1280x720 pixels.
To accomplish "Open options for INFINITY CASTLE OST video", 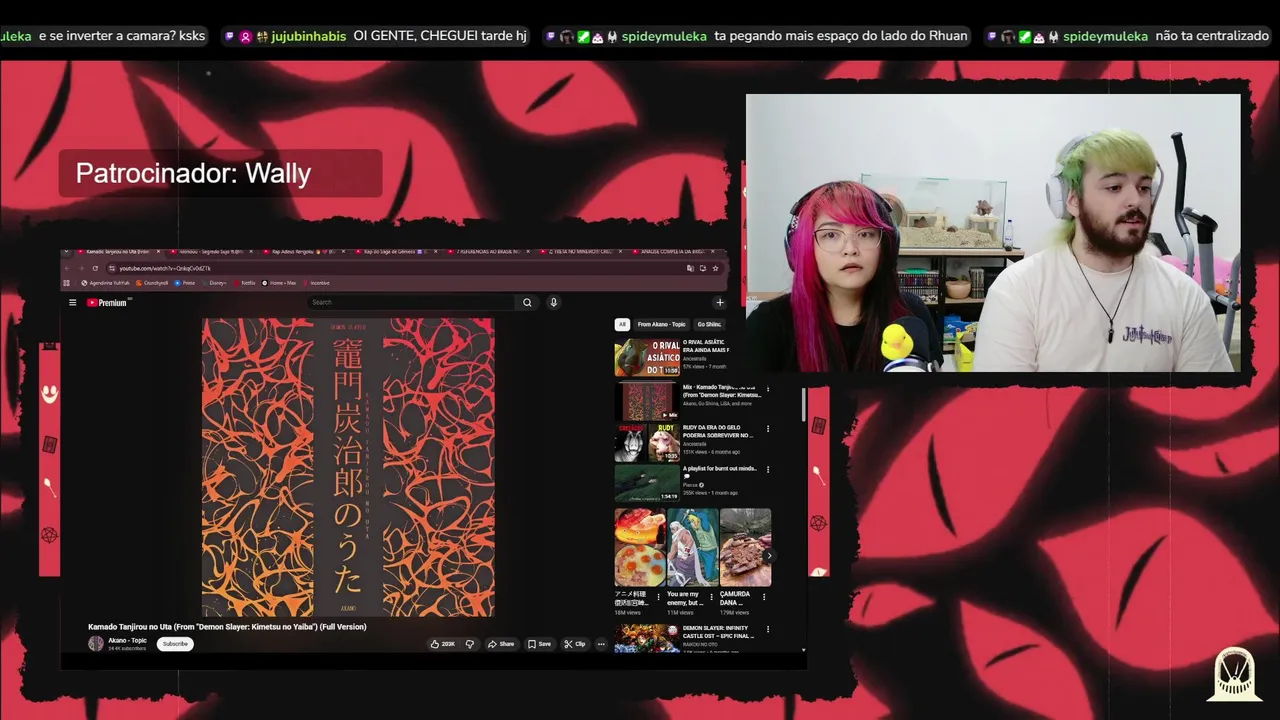I will [768, 630].
